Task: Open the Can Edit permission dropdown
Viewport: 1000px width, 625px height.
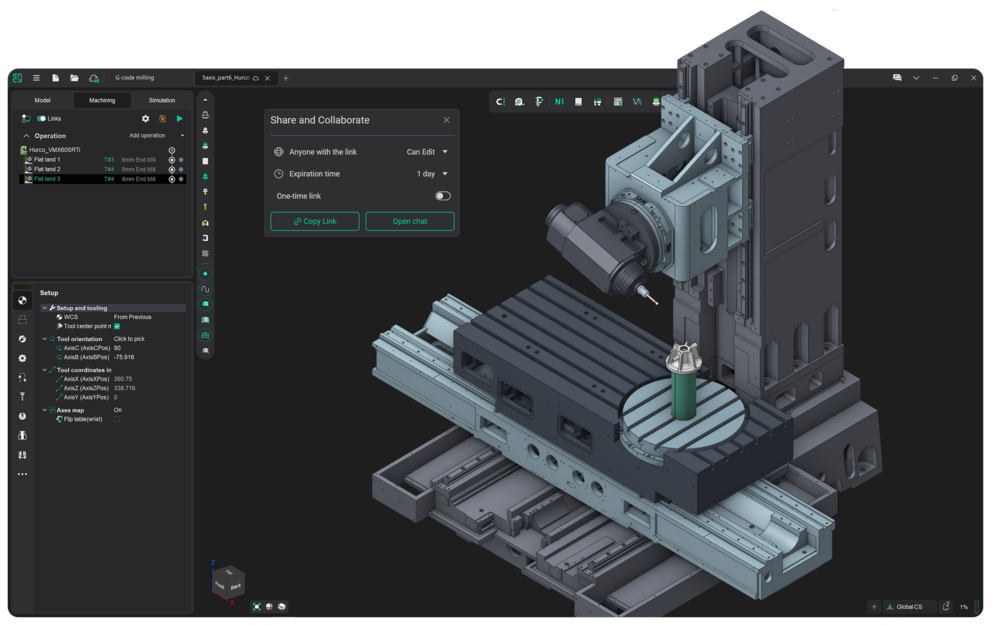Action: 426,152
